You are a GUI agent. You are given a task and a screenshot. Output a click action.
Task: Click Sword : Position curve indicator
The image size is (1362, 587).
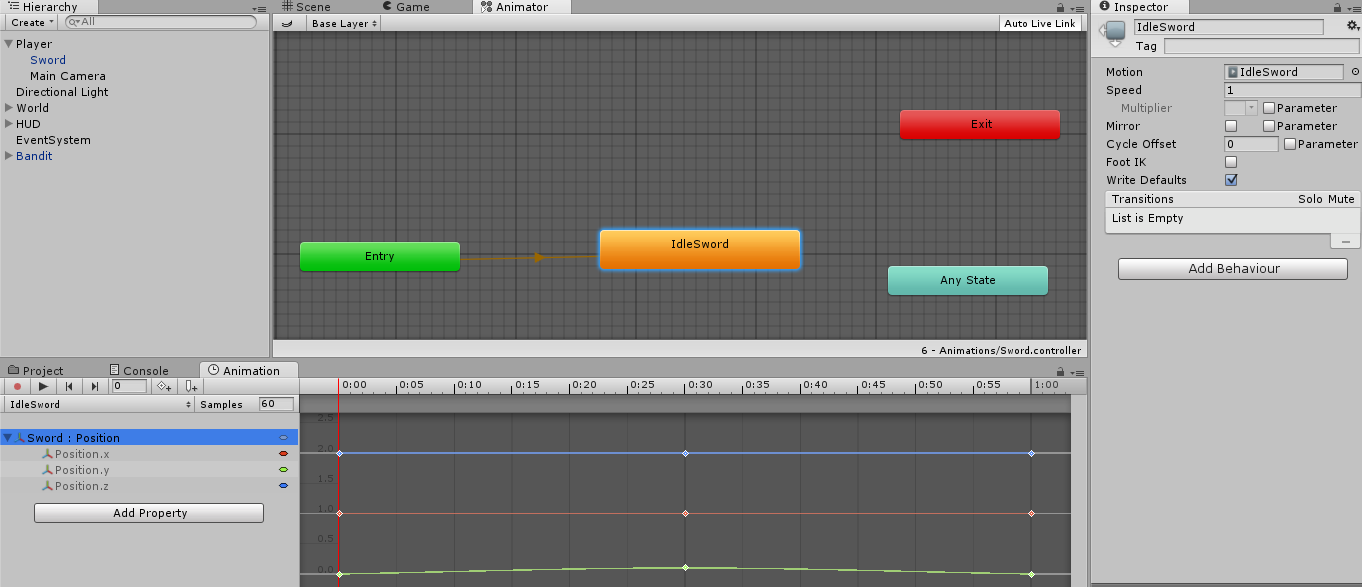[283, 438]
